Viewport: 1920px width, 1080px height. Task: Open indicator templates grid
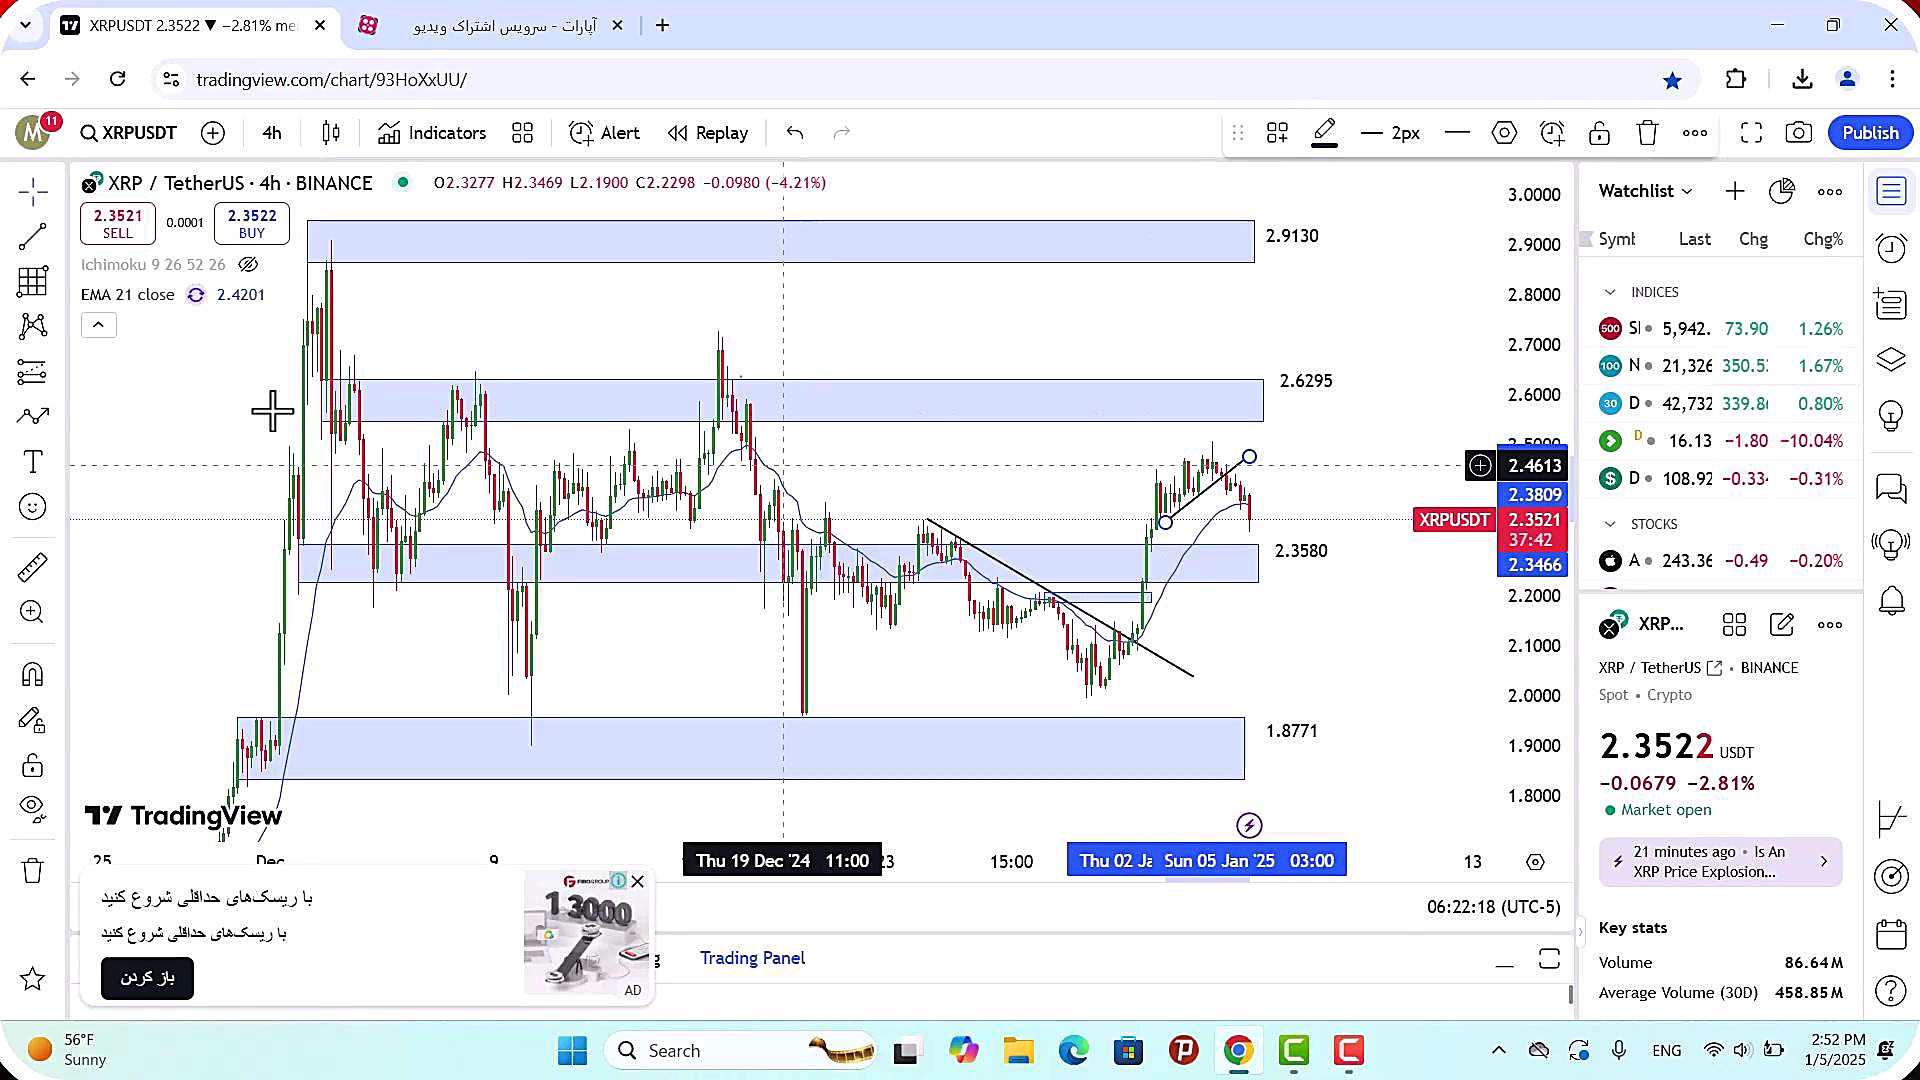tap(522, 133)
